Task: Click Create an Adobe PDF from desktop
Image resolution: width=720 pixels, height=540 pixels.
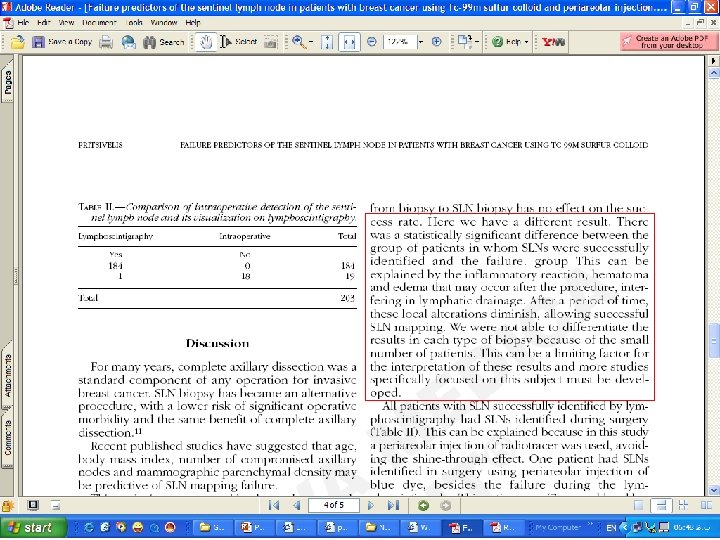Action: point(668,42)
